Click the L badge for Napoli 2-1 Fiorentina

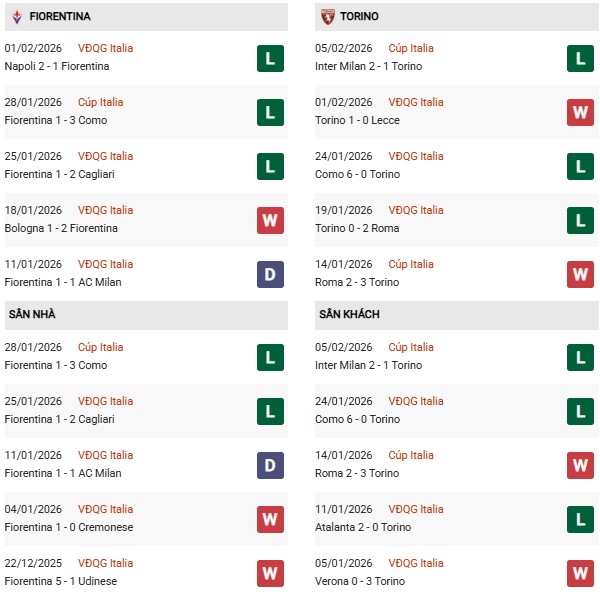[270, 58]
